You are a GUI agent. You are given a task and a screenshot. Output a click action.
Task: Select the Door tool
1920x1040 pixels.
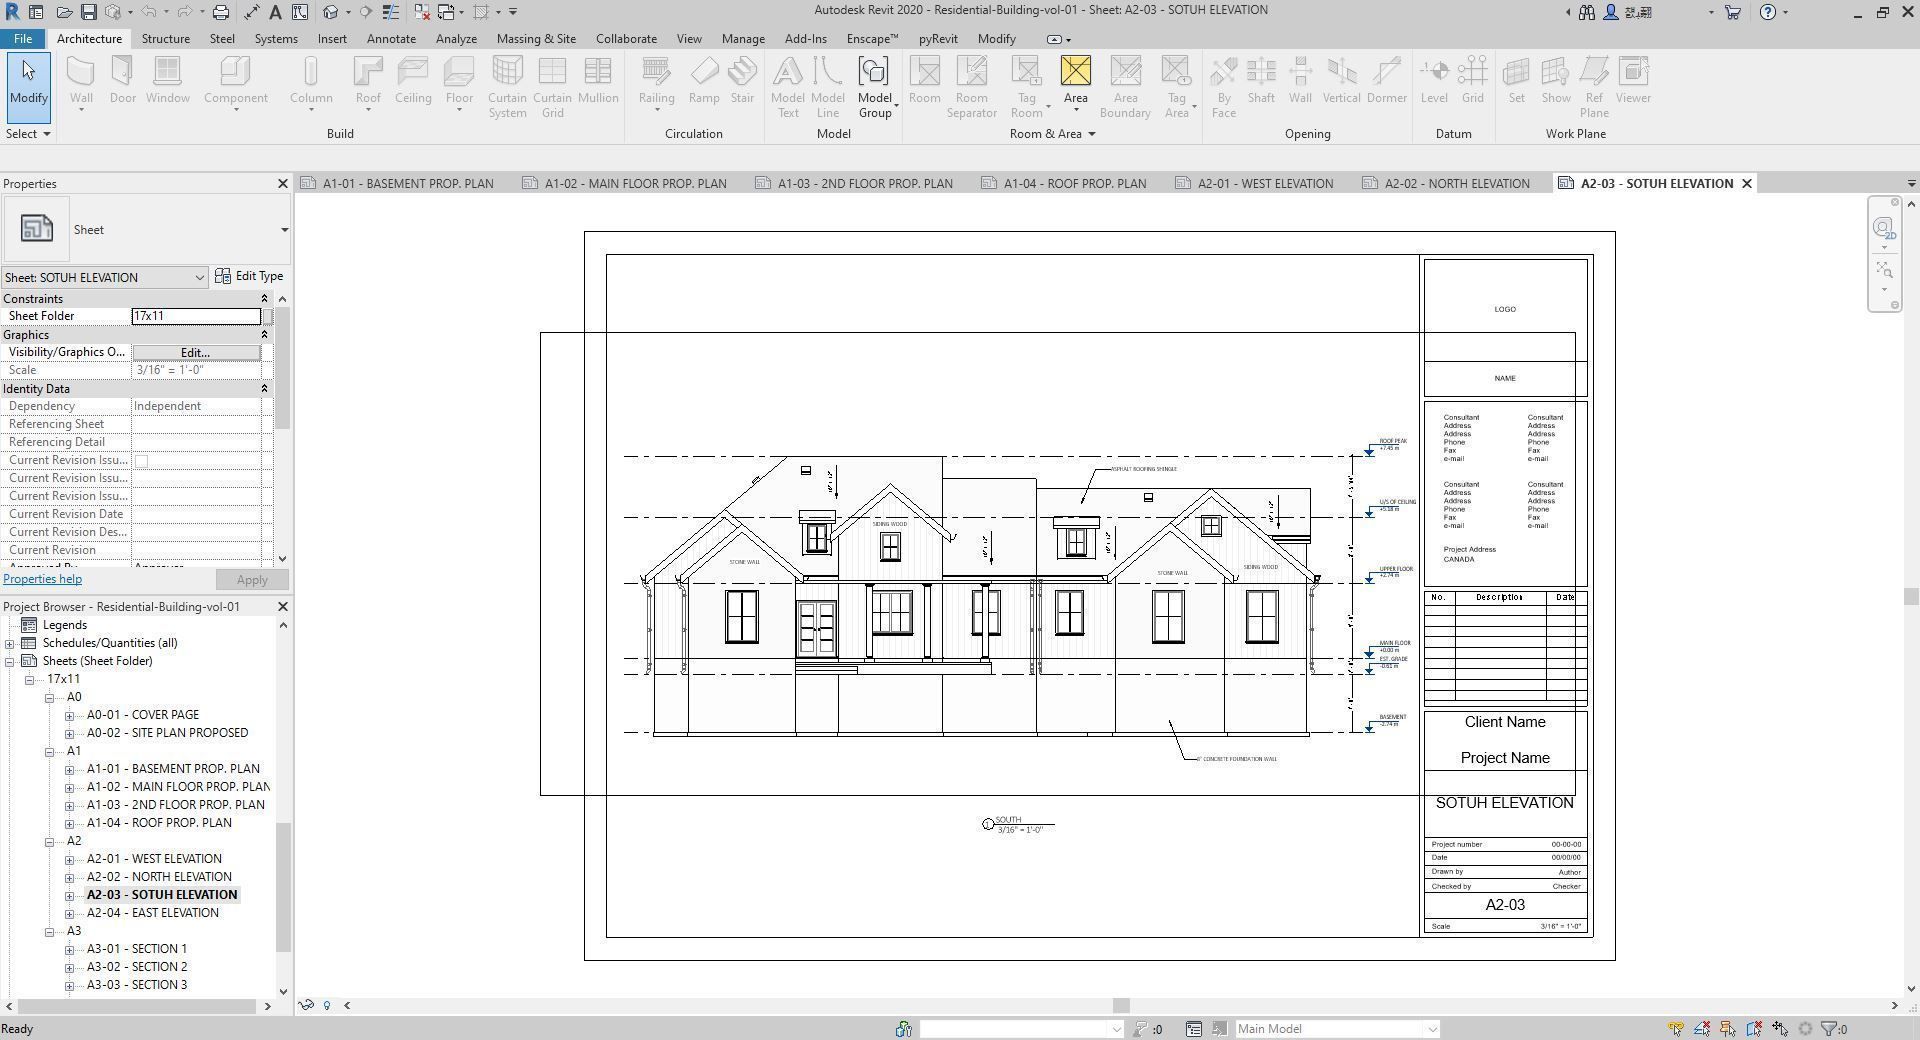[123, 81]
